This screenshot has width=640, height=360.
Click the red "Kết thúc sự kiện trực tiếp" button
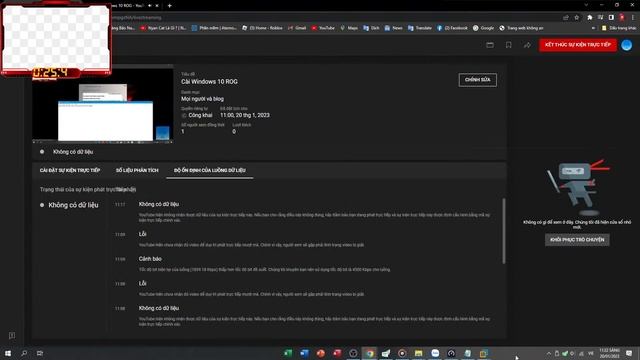[578, 45]
